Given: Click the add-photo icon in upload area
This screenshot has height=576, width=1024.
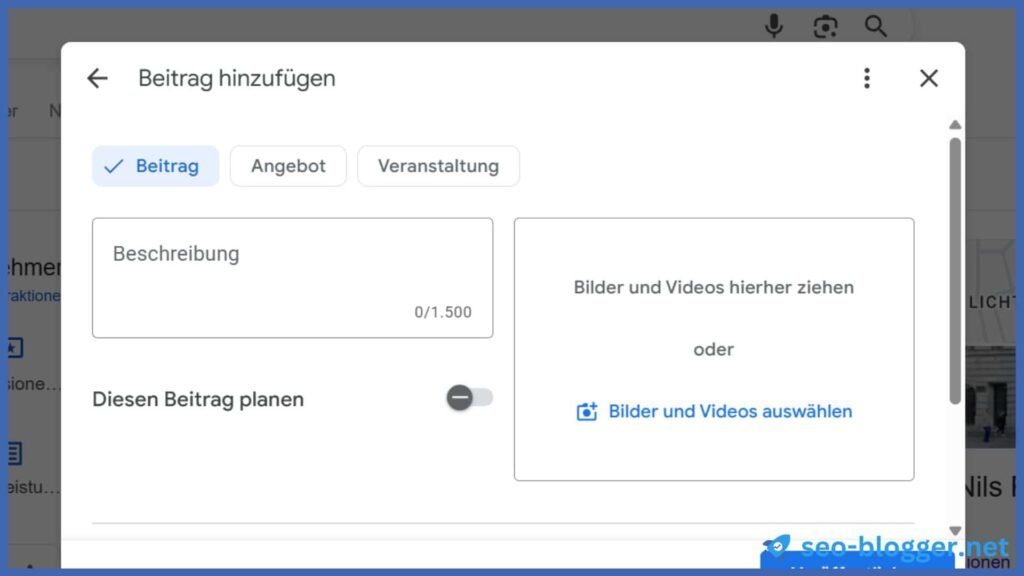Looking at the screenshot, I should (587, 412).
